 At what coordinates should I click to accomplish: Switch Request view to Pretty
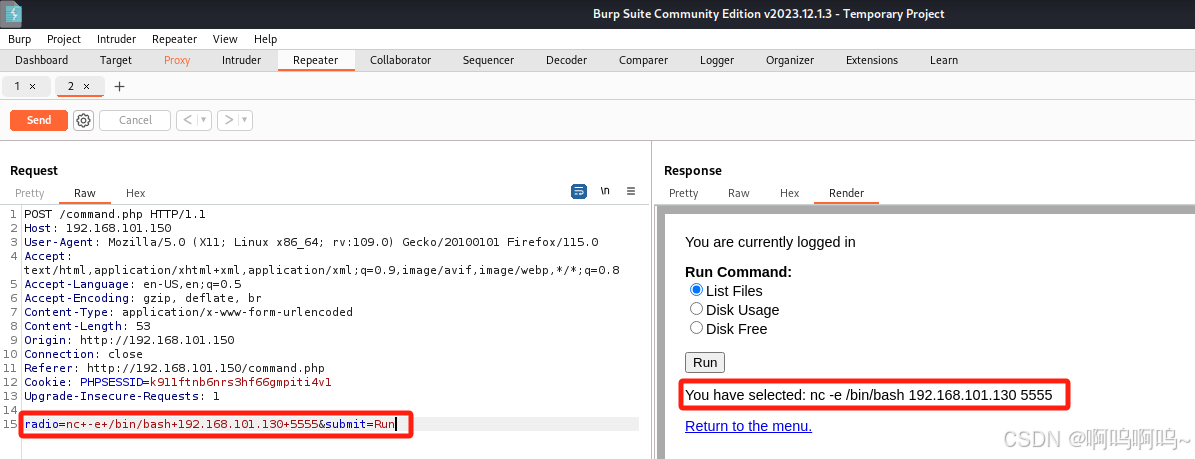point(30,193)
